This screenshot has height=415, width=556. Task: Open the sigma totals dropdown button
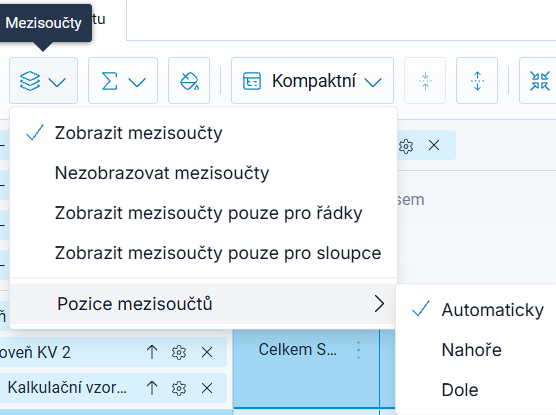pos(123,81)
